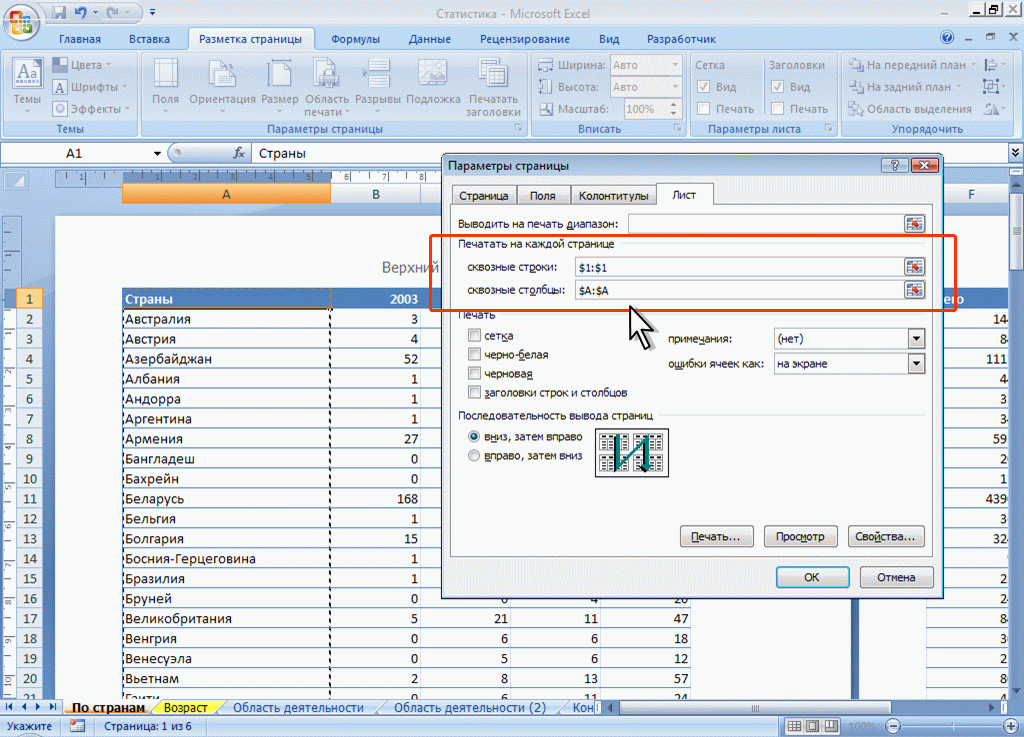
Task: Click range picker icon for сквозные строки
Action: (914, 266)
